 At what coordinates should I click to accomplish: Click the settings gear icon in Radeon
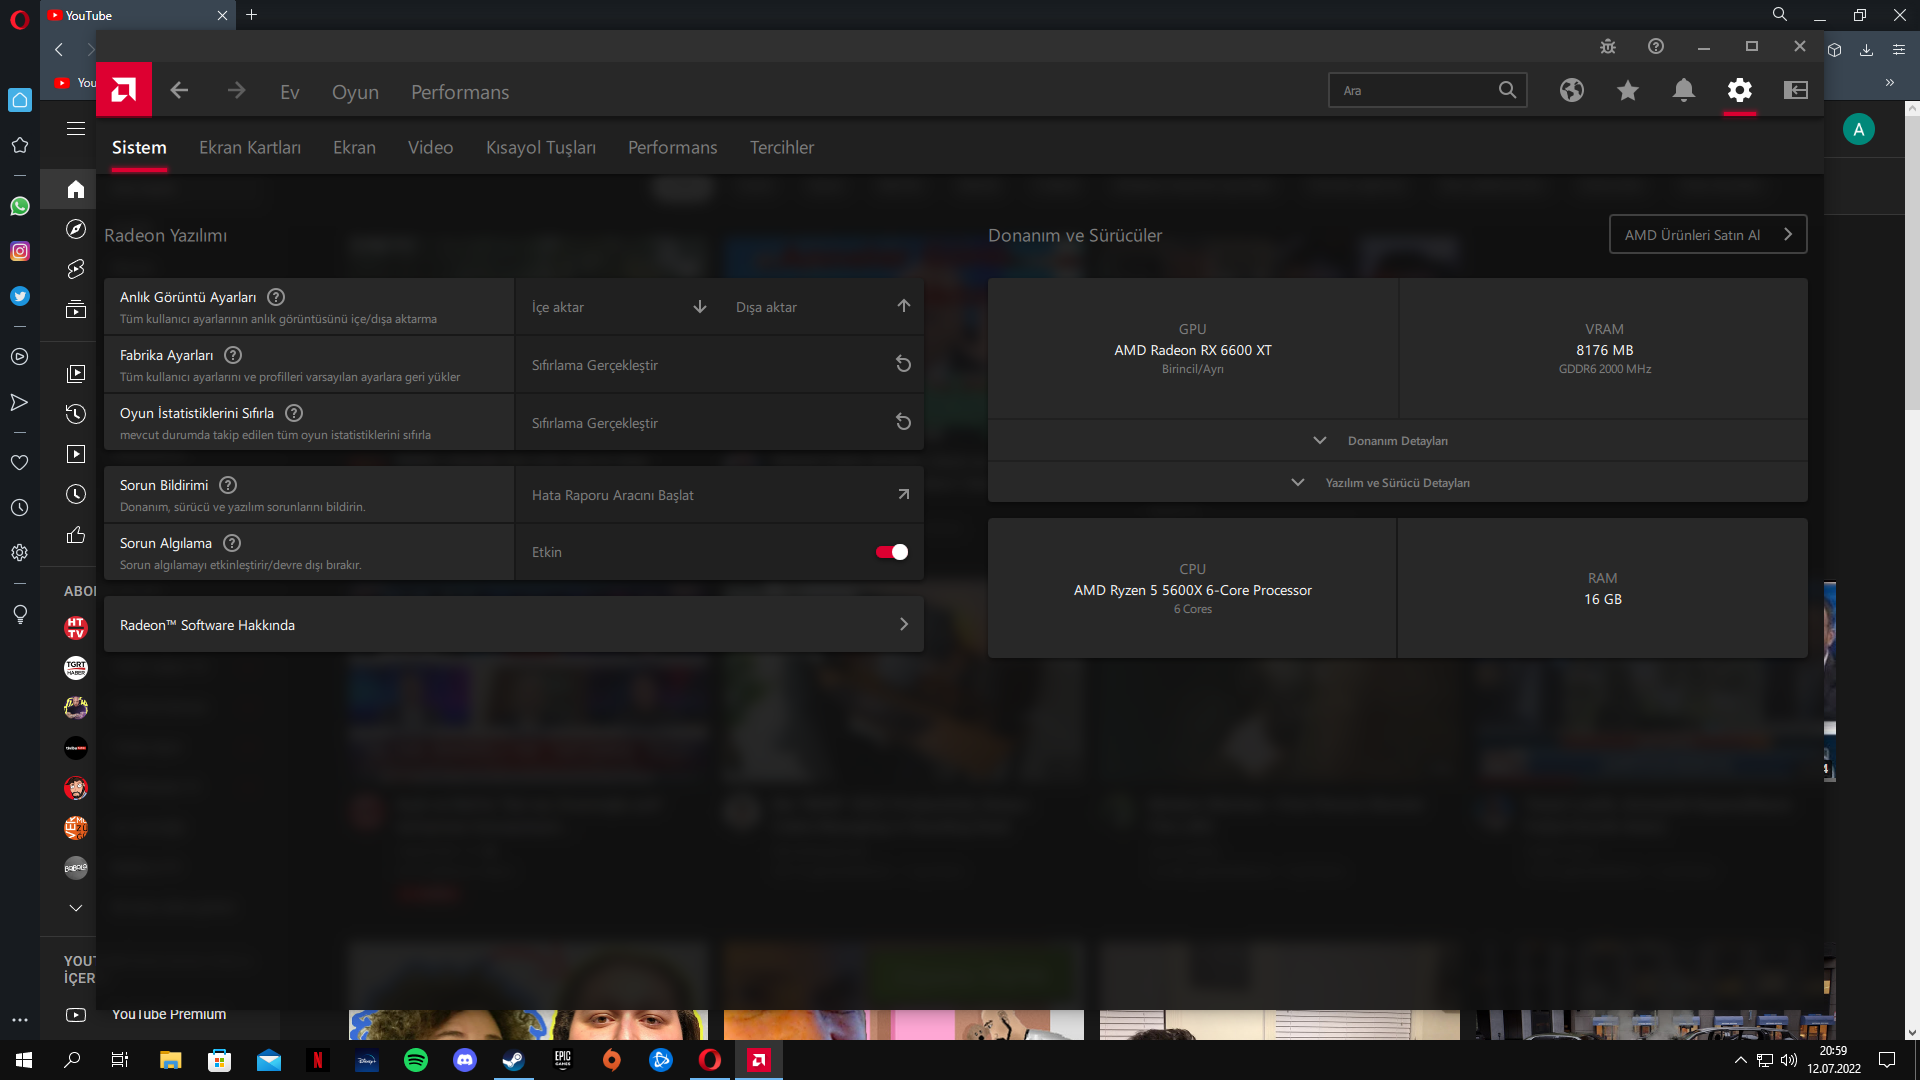point(1740,91)
